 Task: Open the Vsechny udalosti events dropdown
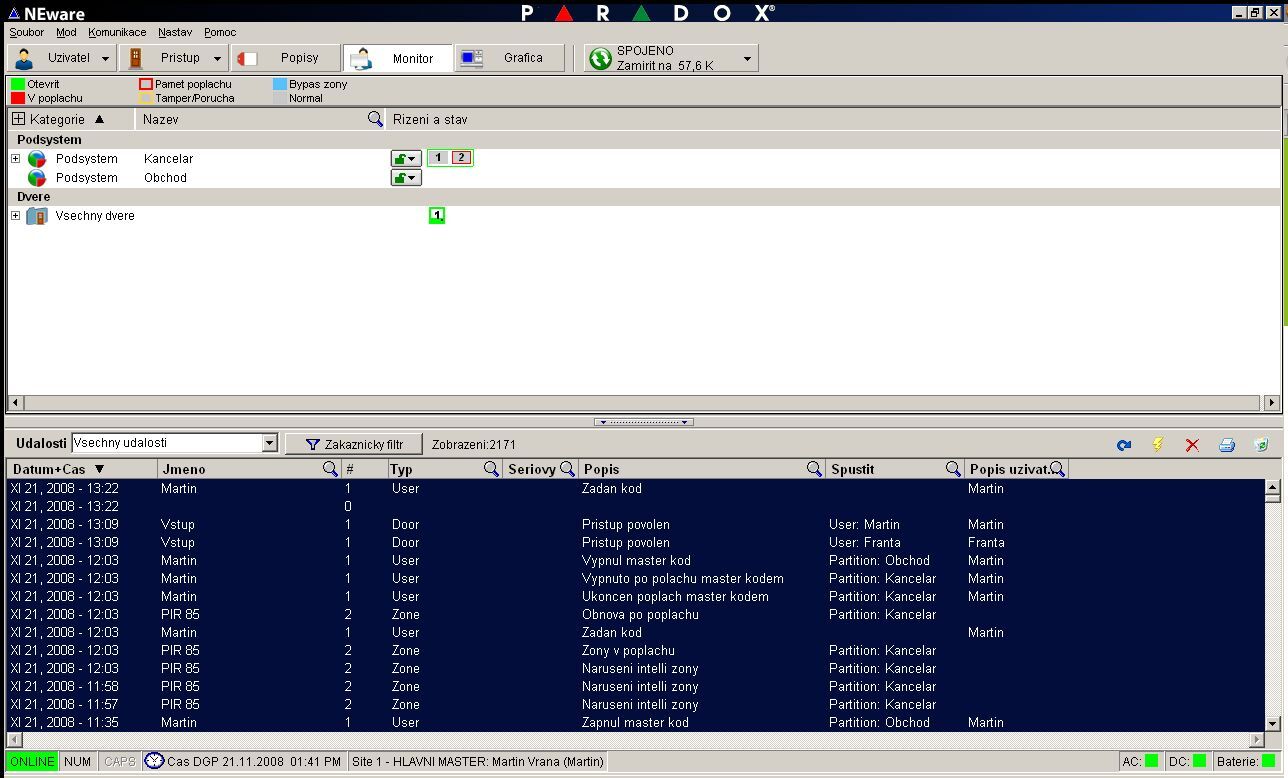269,443
